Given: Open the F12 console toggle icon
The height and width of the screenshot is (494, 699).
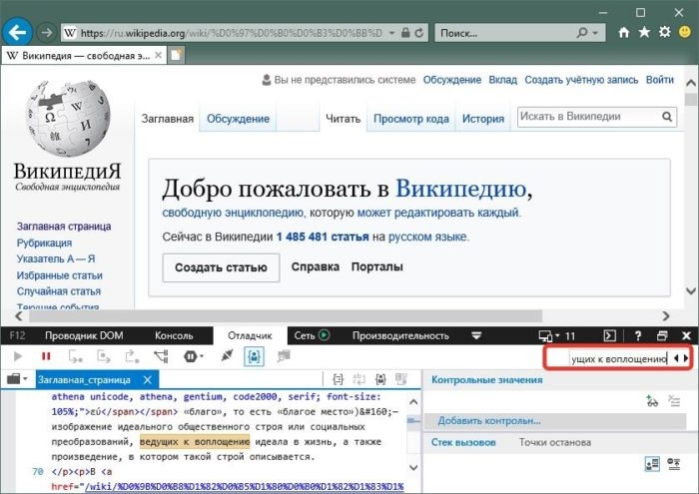Looking at the screenshot, I should tap(609, 336).
